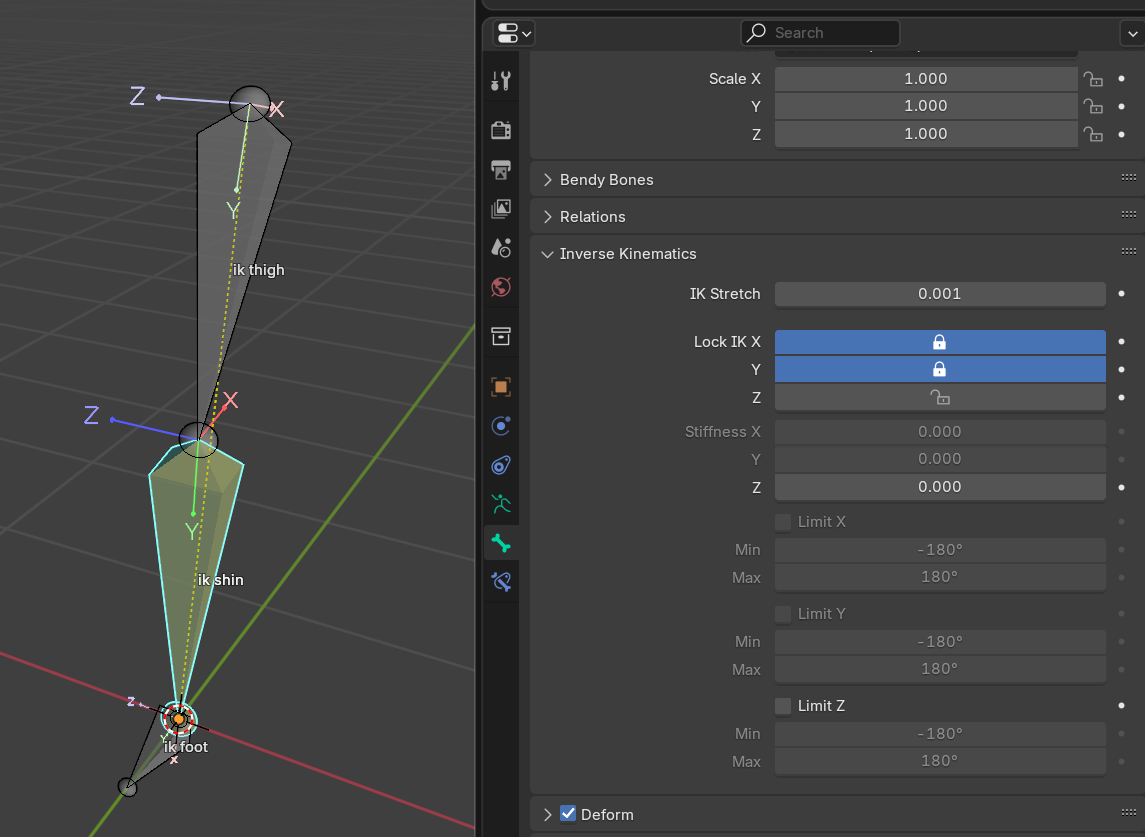Click the Scale X value field

point(926,79)
